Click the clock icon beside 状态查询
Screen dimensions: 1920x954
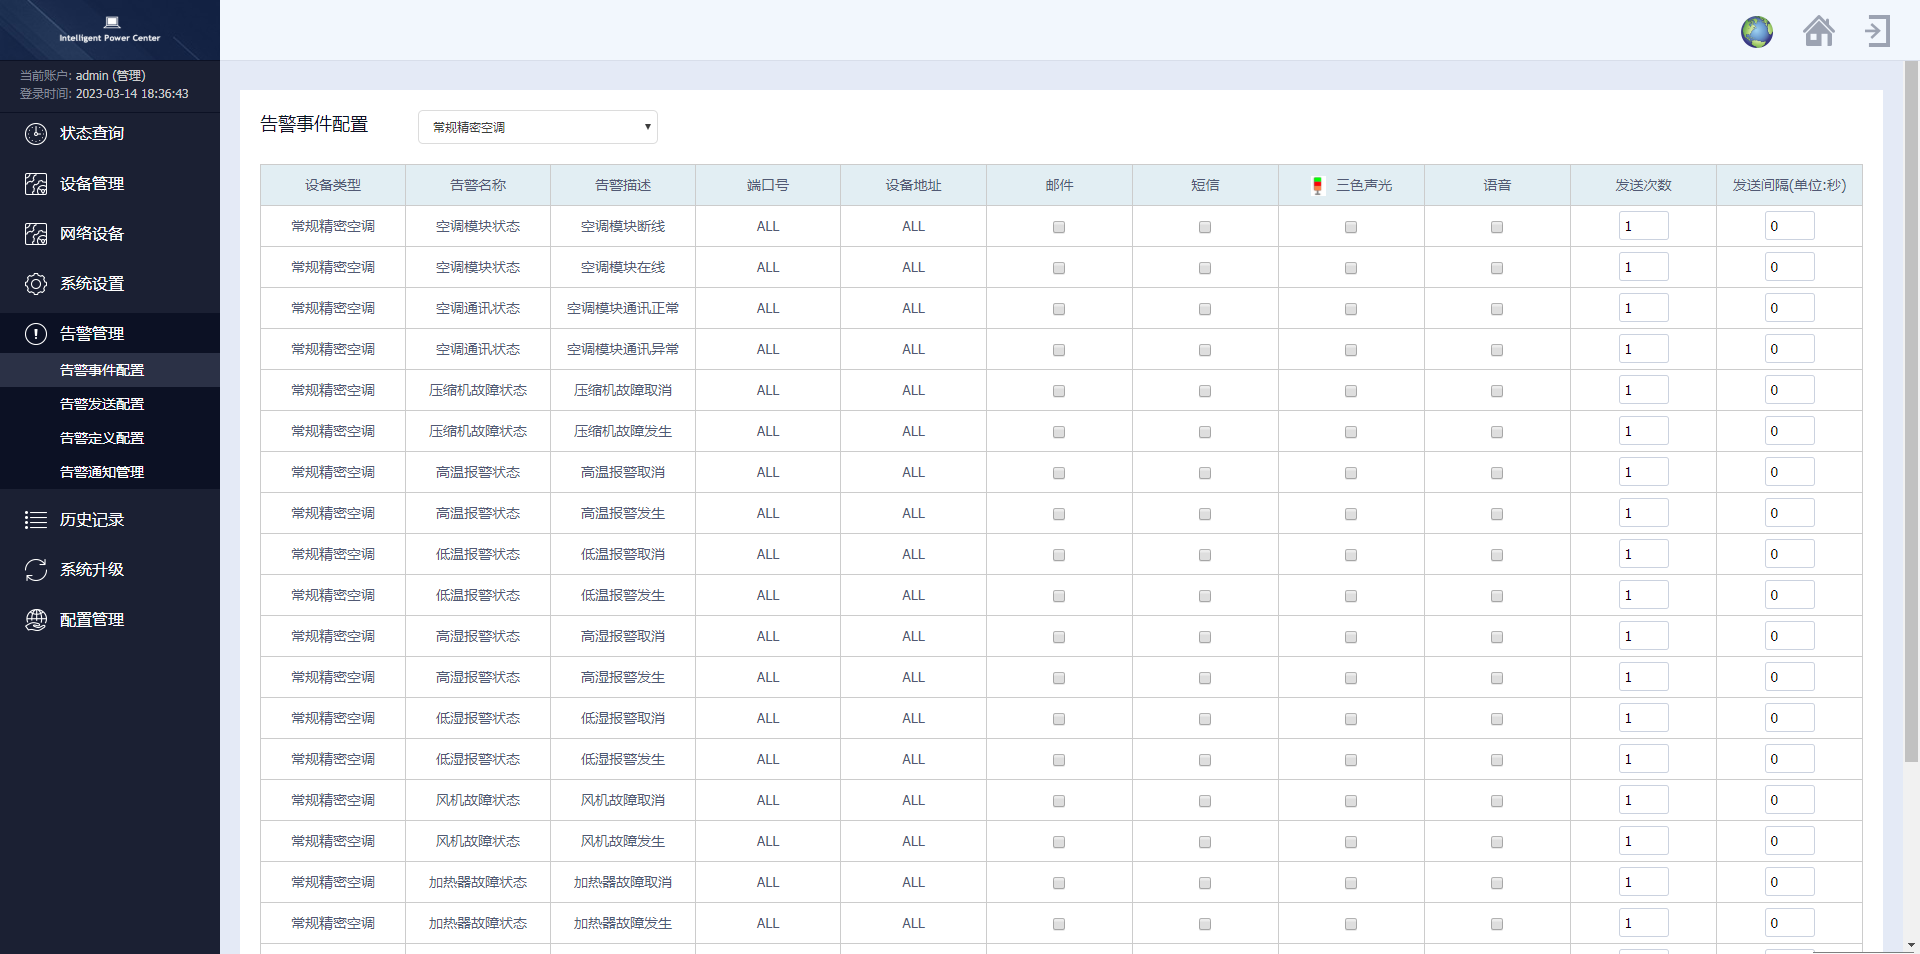[x=36, y=134]
